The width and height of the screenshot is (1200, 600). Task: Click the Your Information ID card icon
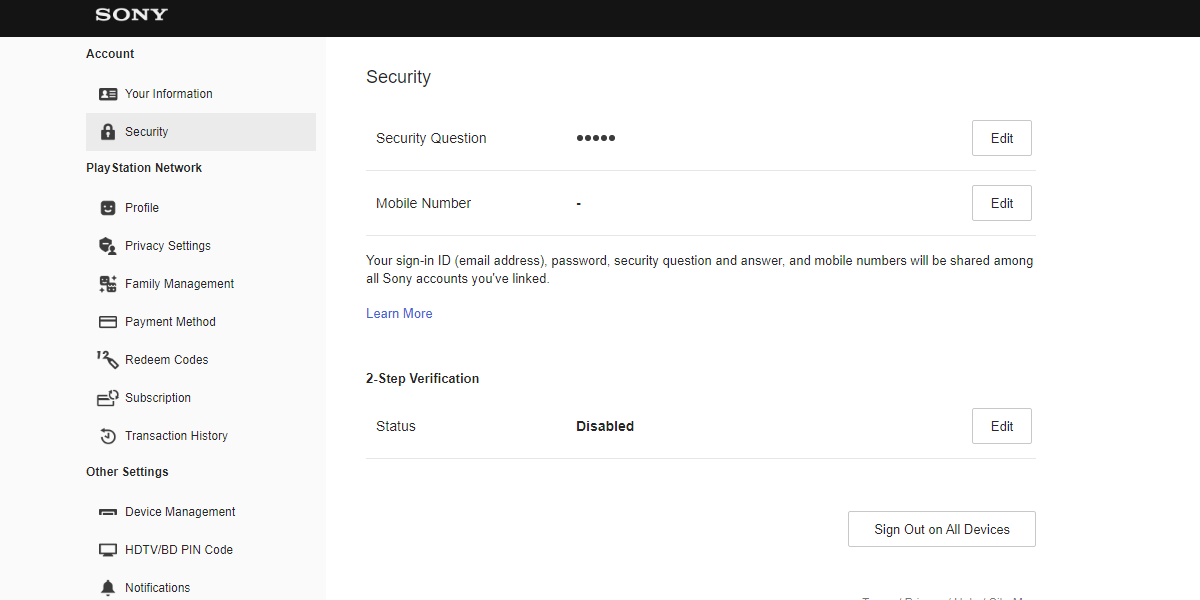(x=108, y=94)
